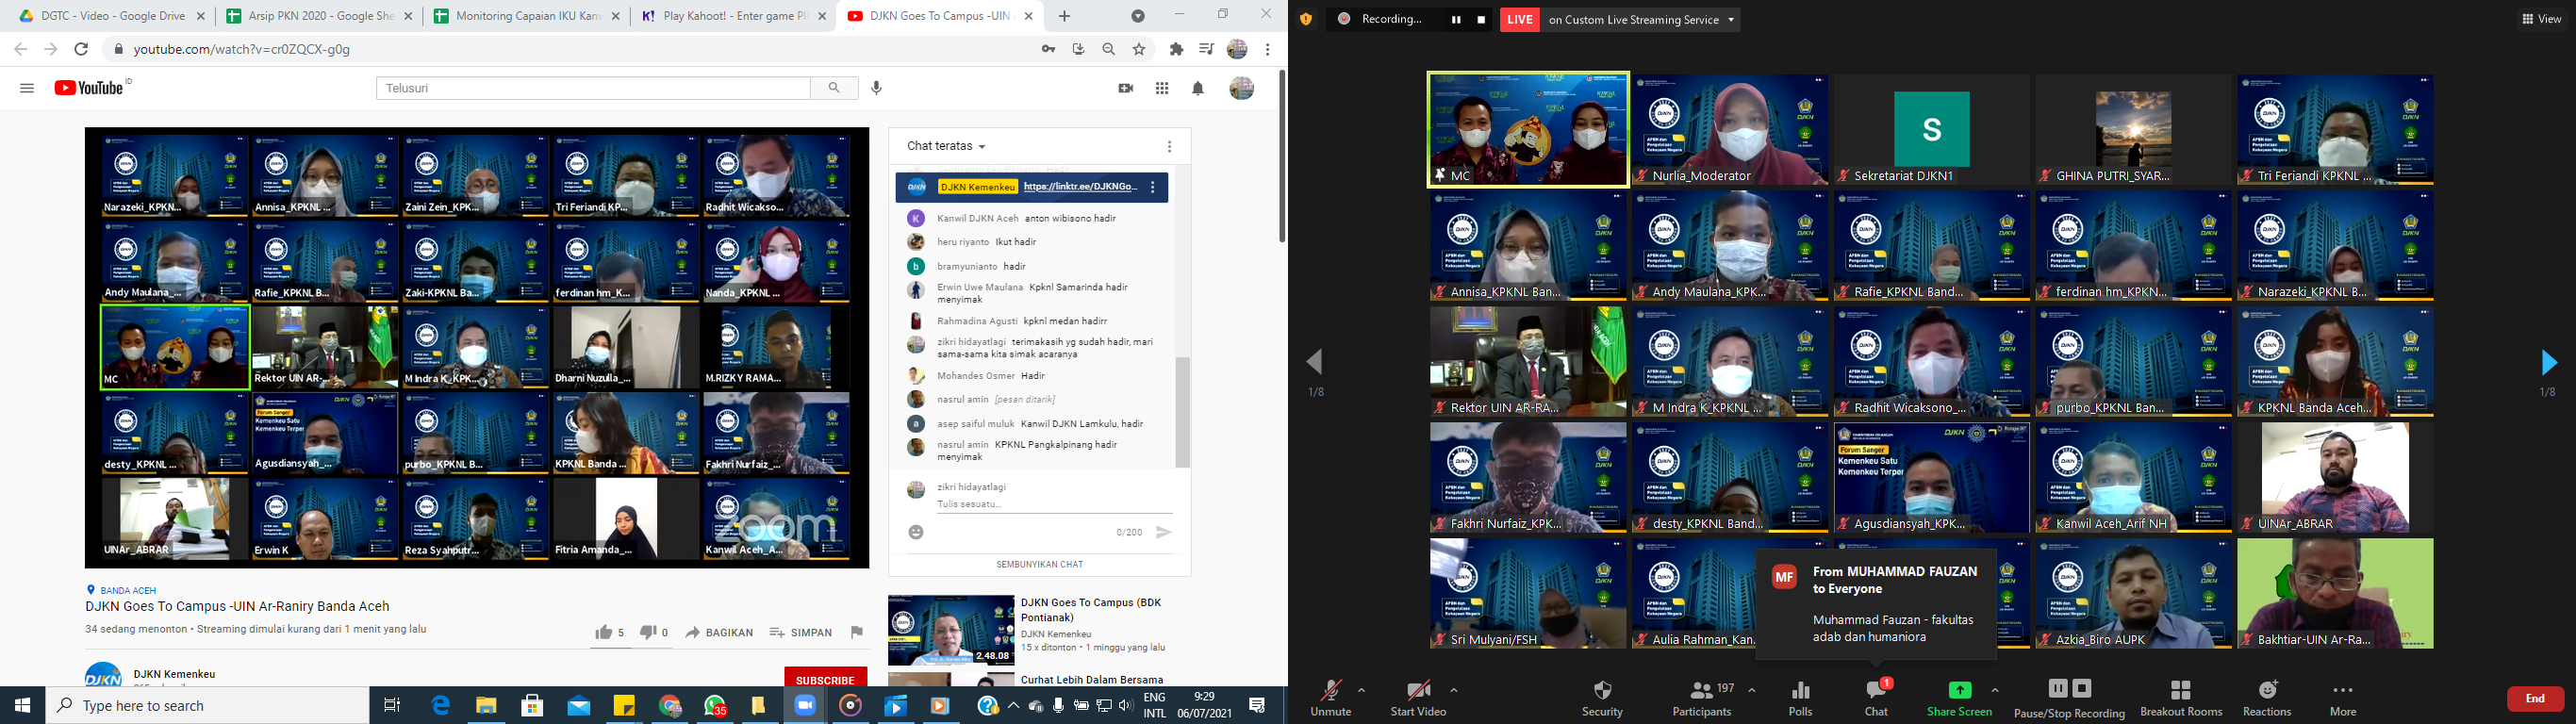Open the live streaming service dropdown arrow
The width and height of the screenshot is (2576, 724).
coord(1730,20)
